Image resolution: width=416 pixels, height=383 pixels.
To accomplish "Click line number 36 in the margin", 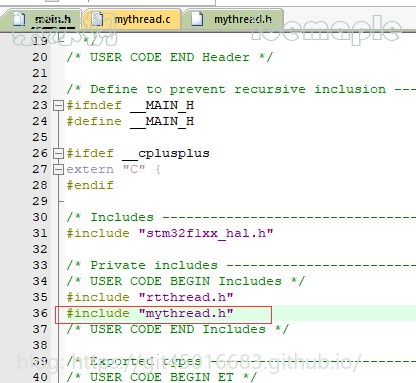I will [x=40, y=313].
